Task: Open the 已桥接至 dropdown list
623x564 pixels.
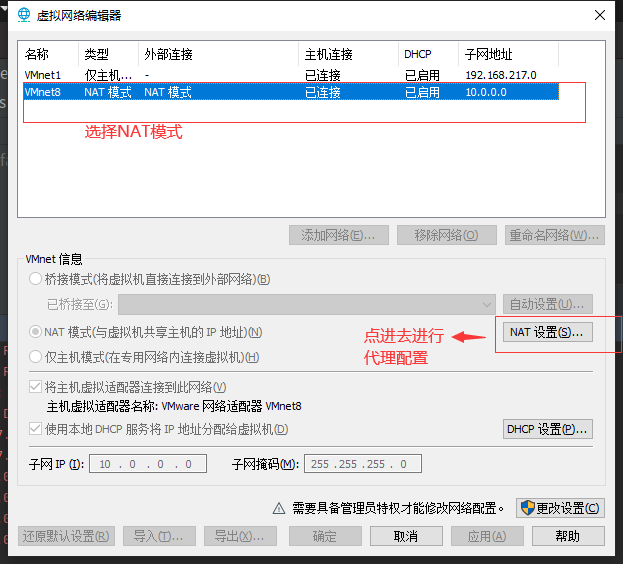Action: click(x=307, y=305)
